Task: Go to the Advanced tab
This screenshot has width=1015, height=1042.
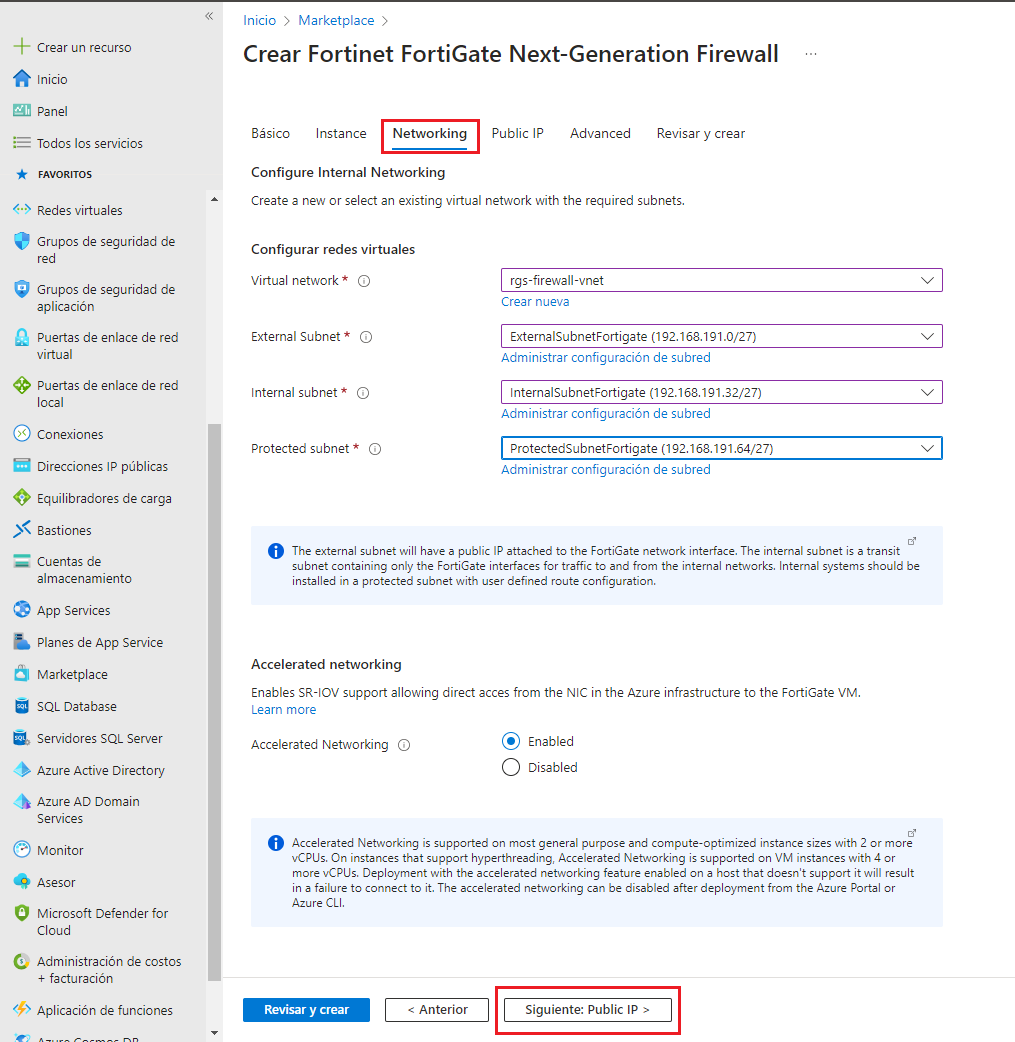Action: (x=600, y=133)
